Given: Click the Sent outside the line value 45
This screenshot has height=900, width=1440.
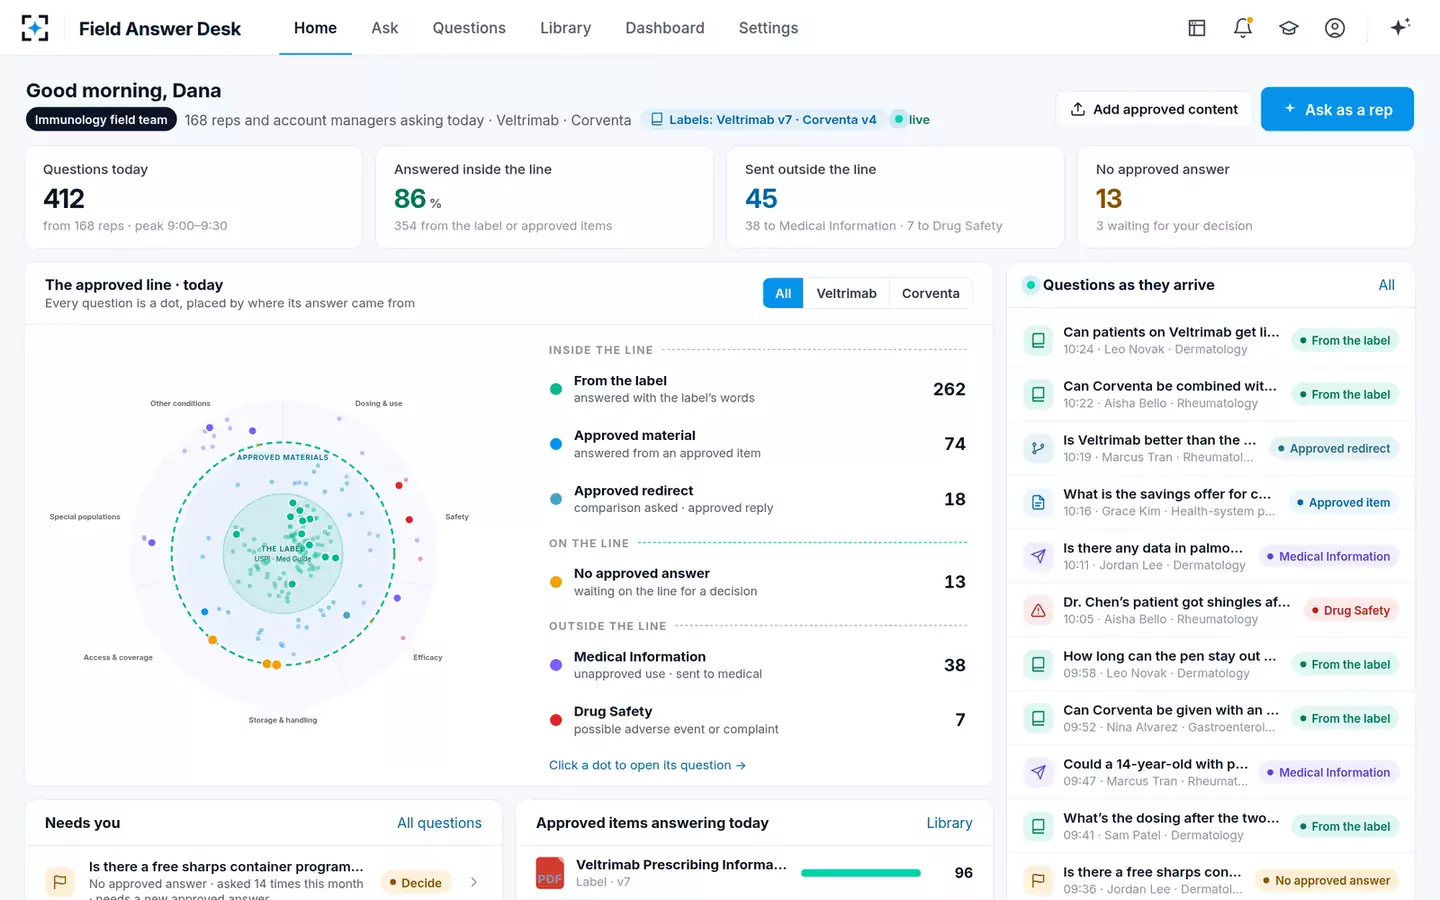Looking at the screenshot, I should pyautogui.click(x=761, y=199).
